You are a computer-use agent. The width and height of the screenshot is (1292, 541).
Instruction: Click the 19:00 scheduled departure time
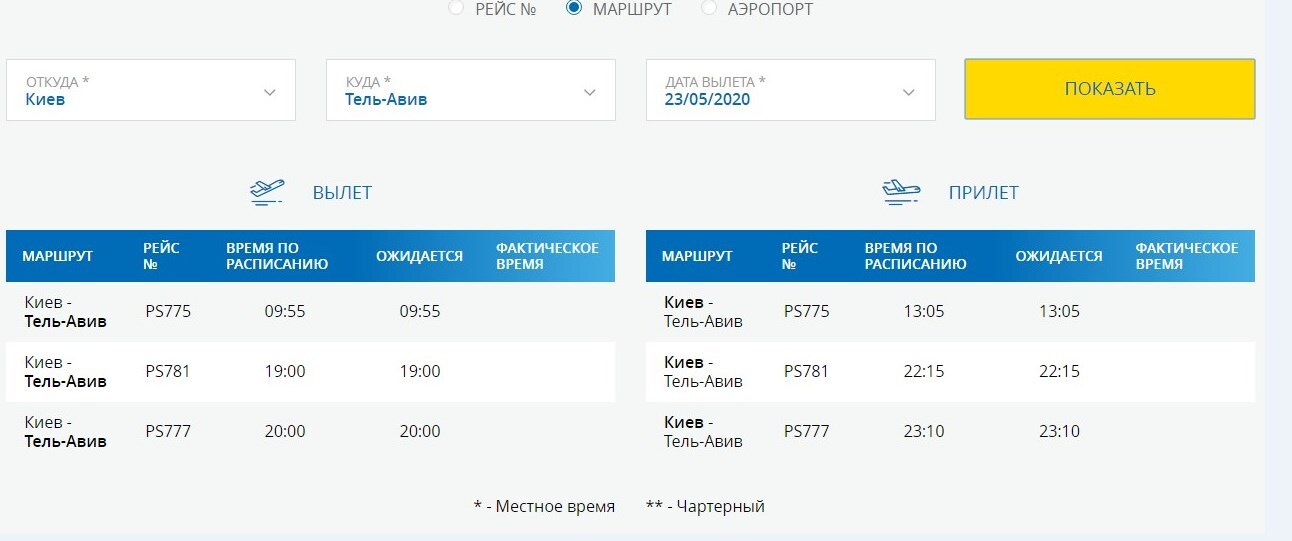285,372
